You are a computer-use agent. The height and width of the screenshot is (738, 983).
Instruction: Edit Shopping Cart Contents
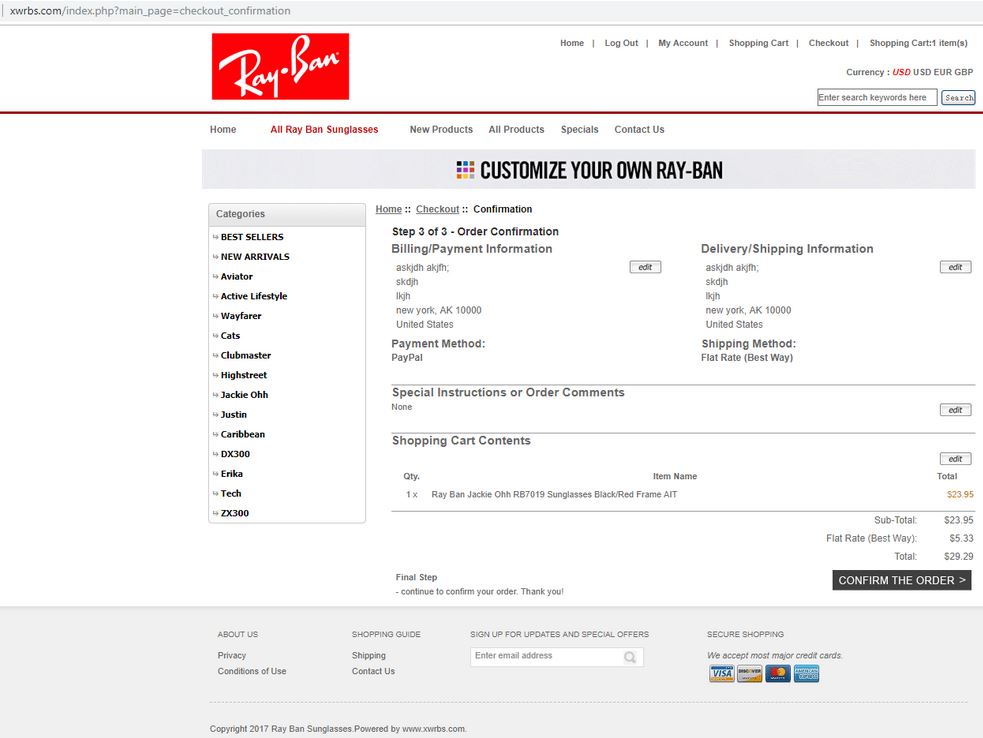point(955,459)
